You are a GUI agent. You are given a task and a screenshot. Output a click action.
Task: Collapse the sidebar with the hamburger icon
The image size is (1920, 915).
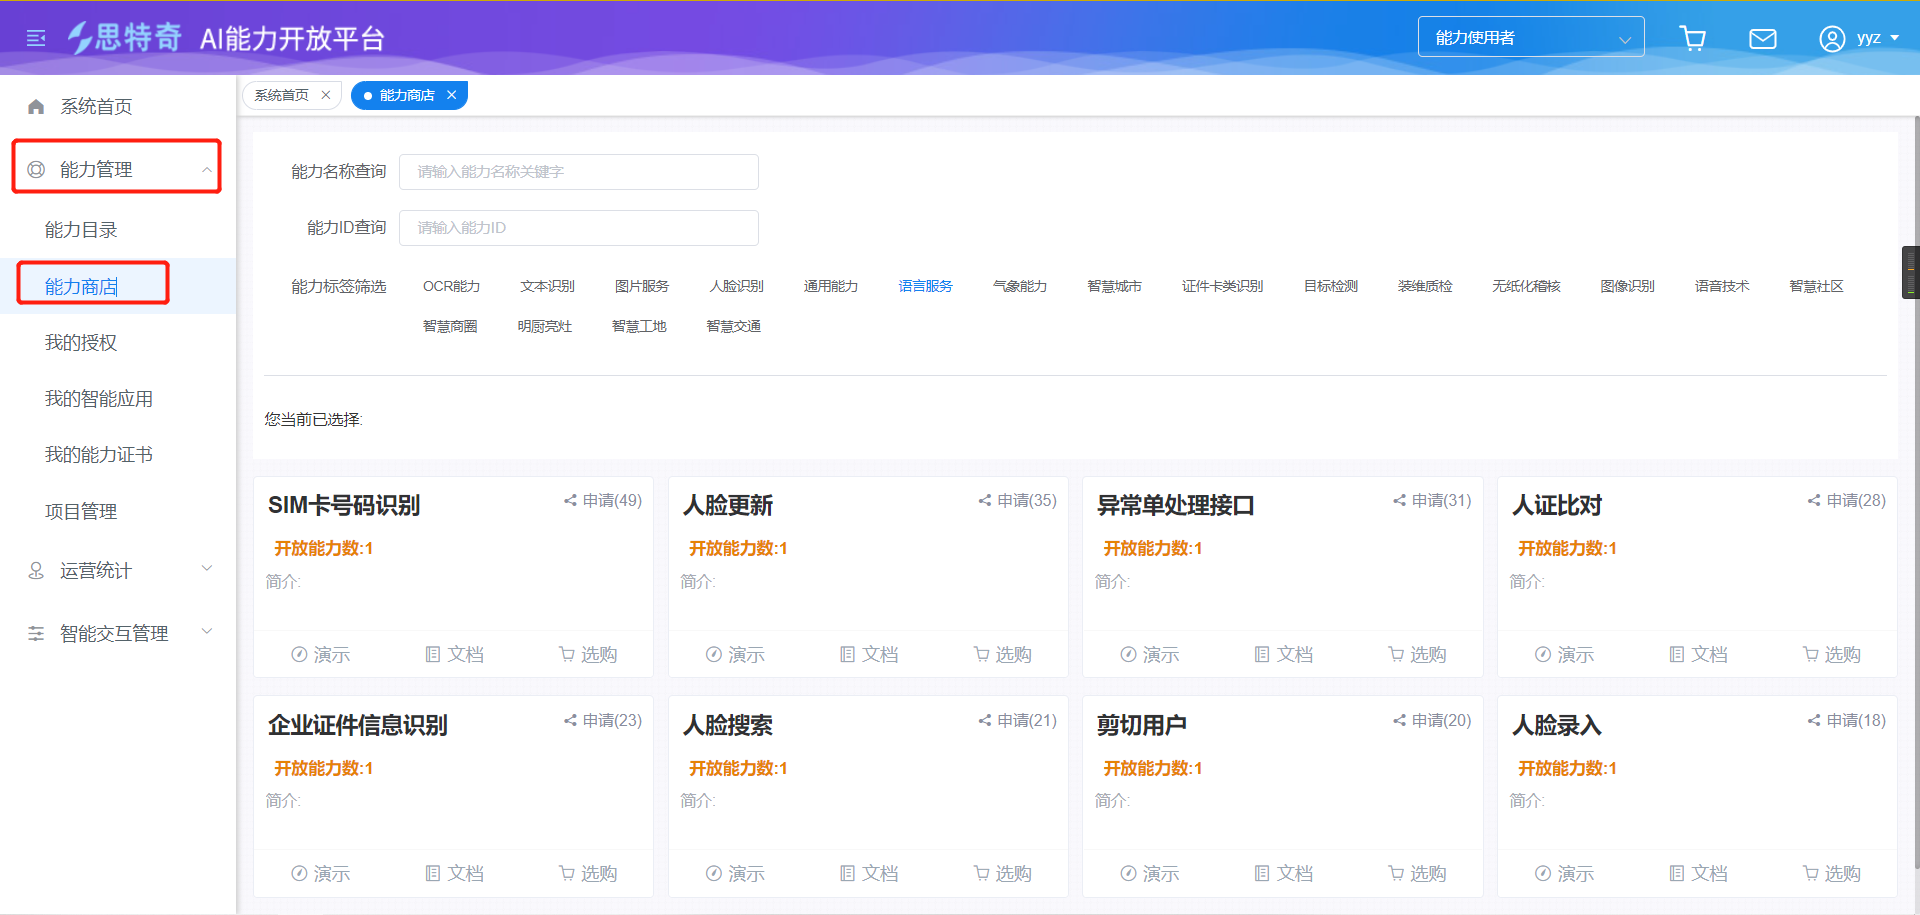pos(36,38)
